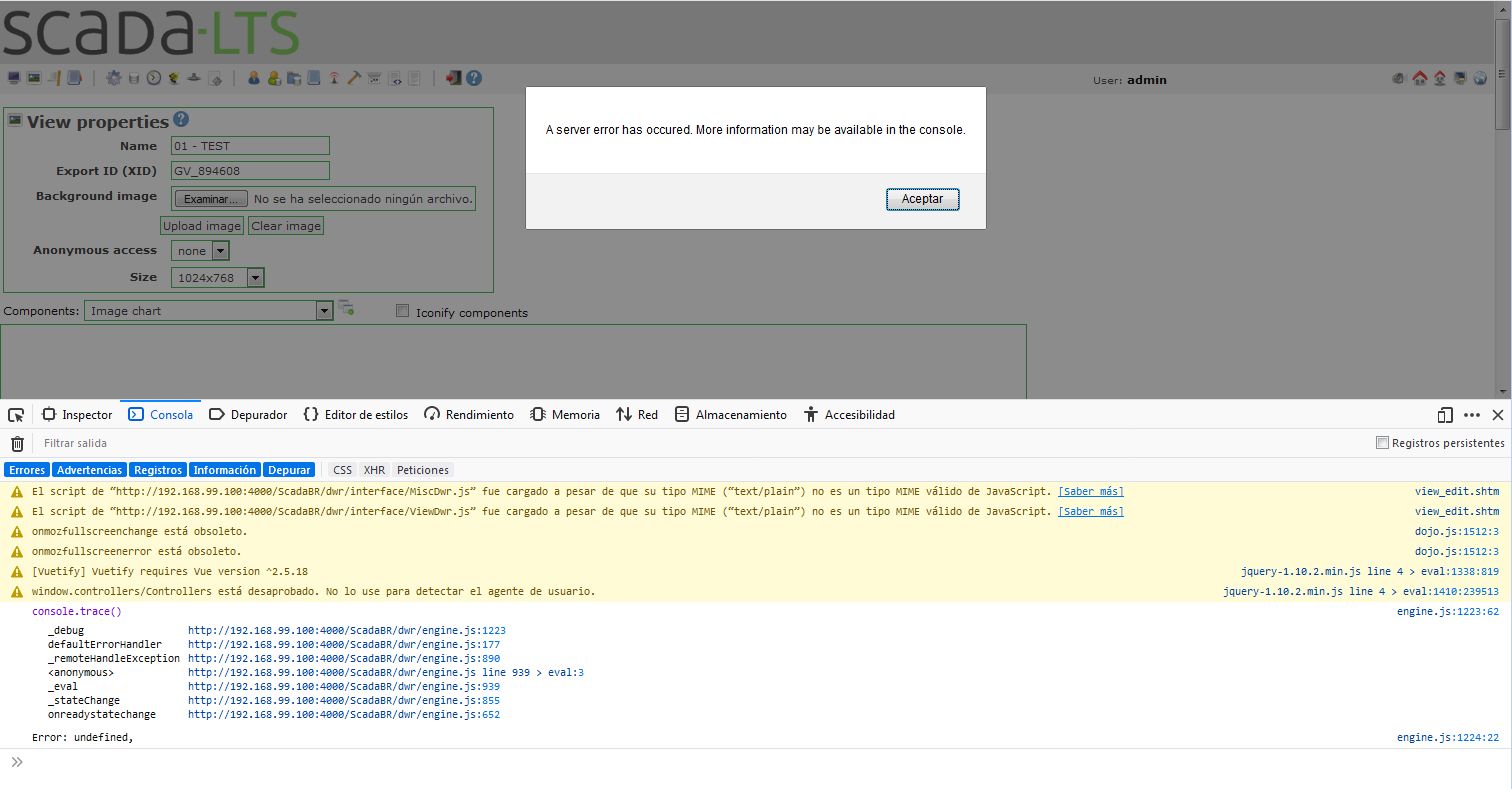
Task: Switch to the Red devtools tab
Action: tap(637, 414)
